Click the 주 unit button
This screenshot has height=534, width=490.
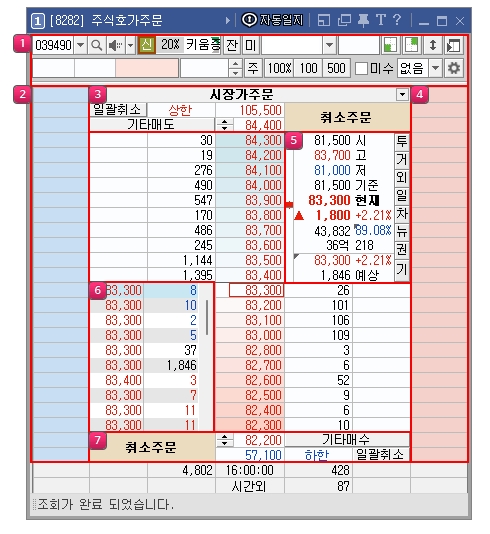point(253,68)
